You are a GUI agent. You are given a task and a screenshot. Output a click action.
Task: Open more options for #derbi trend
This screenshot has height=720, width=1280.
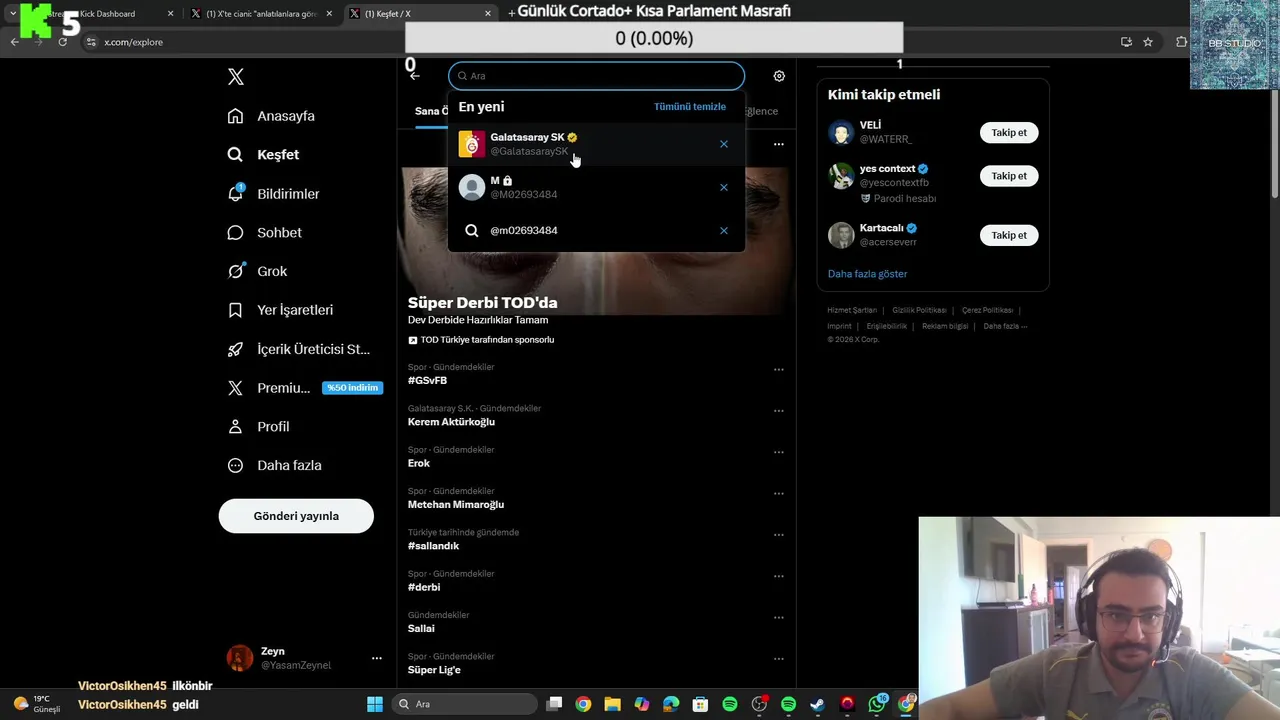tap(779, 576)
